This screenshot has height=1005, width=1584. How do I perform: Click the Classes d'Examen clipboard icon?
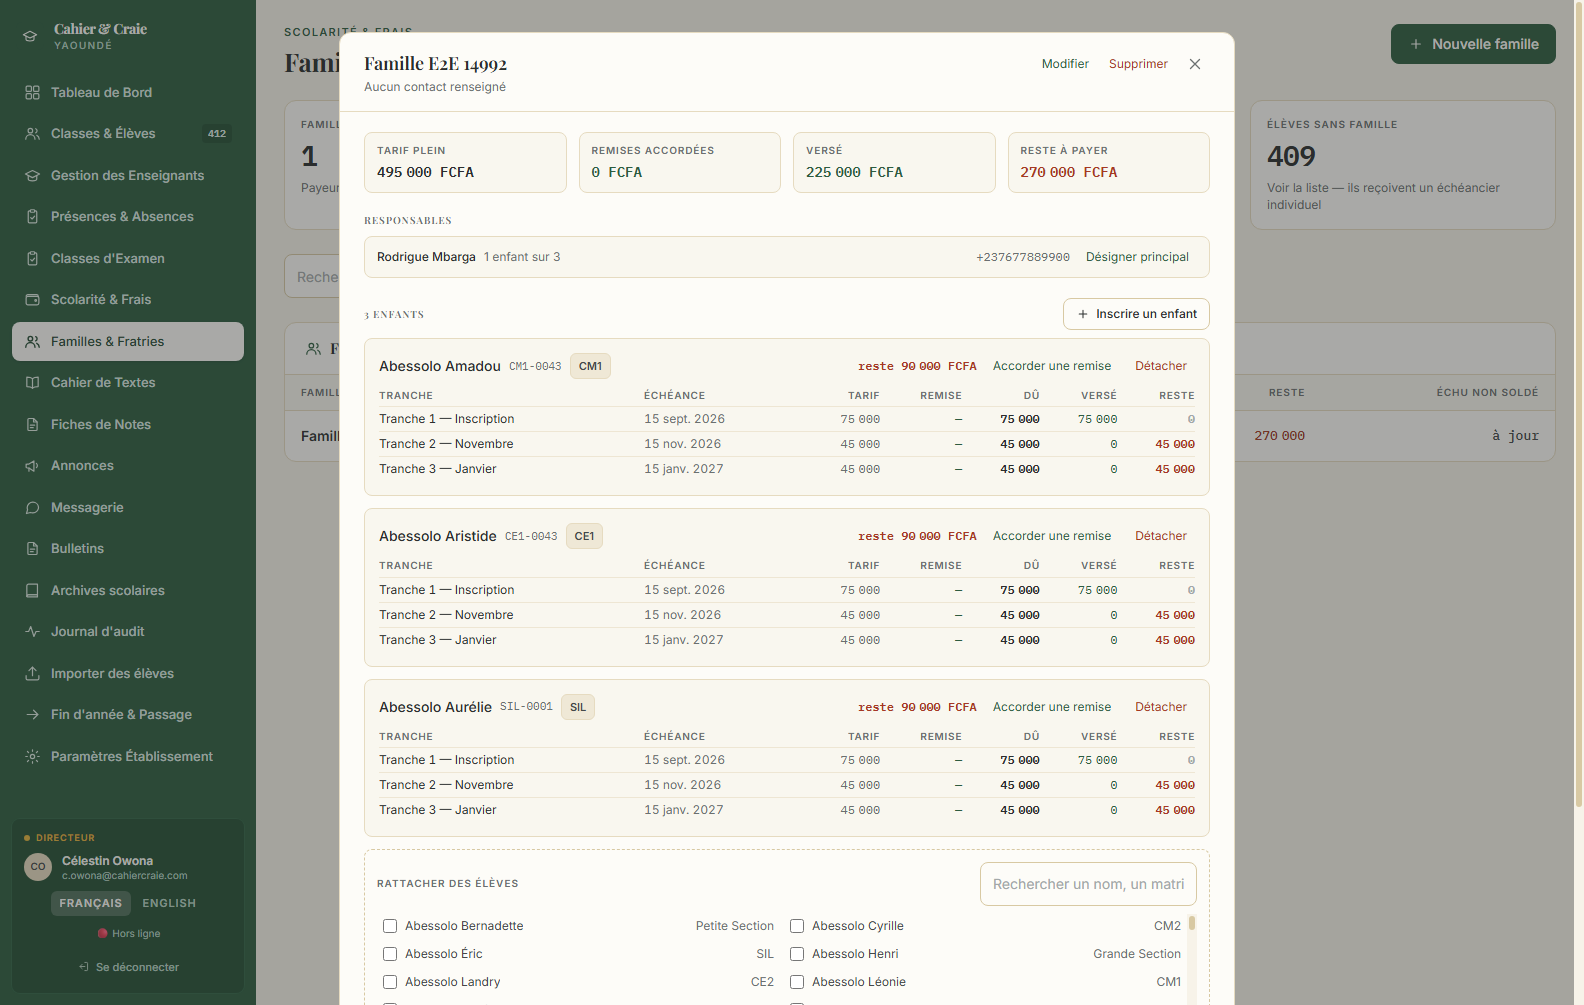[x=32, y=259]
